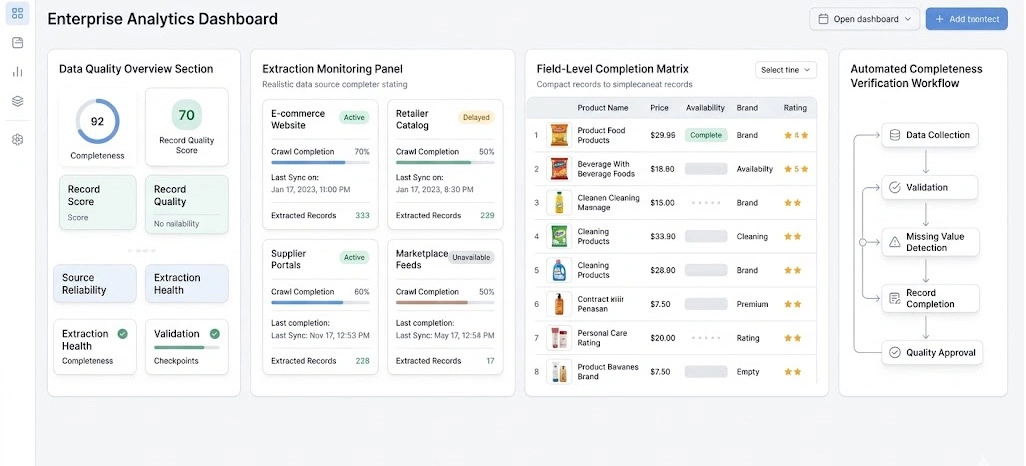Image resolution: width=1026 pixels, height=466 pixels.
Task: Click Extracted Records value 17
Action: point(490,361)
